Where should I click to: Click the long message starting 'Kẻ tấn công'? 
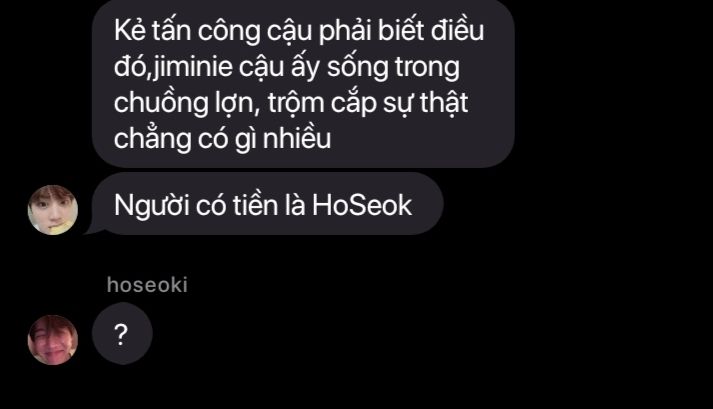(x=303, y=82)
